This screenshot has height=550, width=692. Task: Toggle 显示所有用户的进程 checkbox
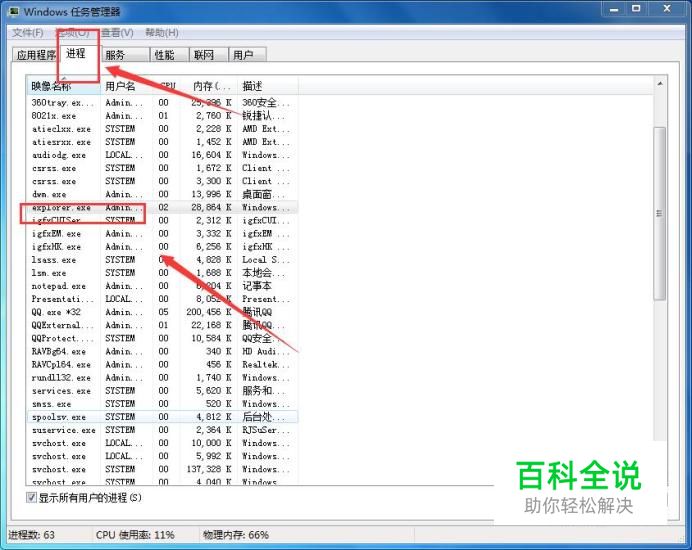click(31, 498)
